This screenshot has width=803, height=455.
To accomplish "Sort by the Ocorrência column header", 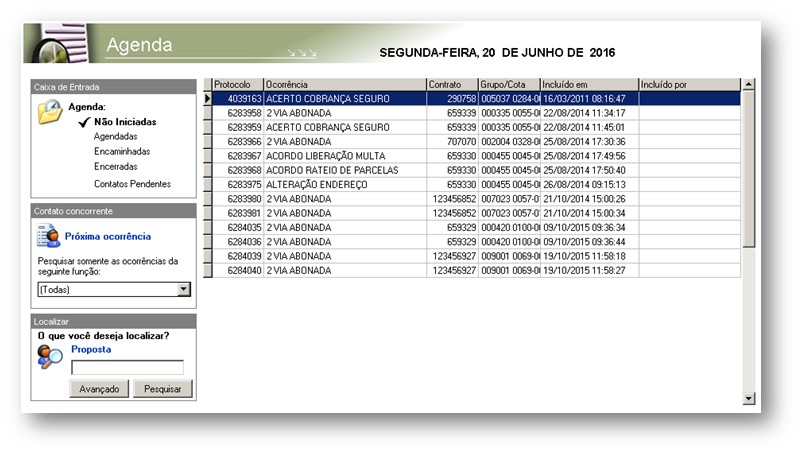I will tap(345, 85).
